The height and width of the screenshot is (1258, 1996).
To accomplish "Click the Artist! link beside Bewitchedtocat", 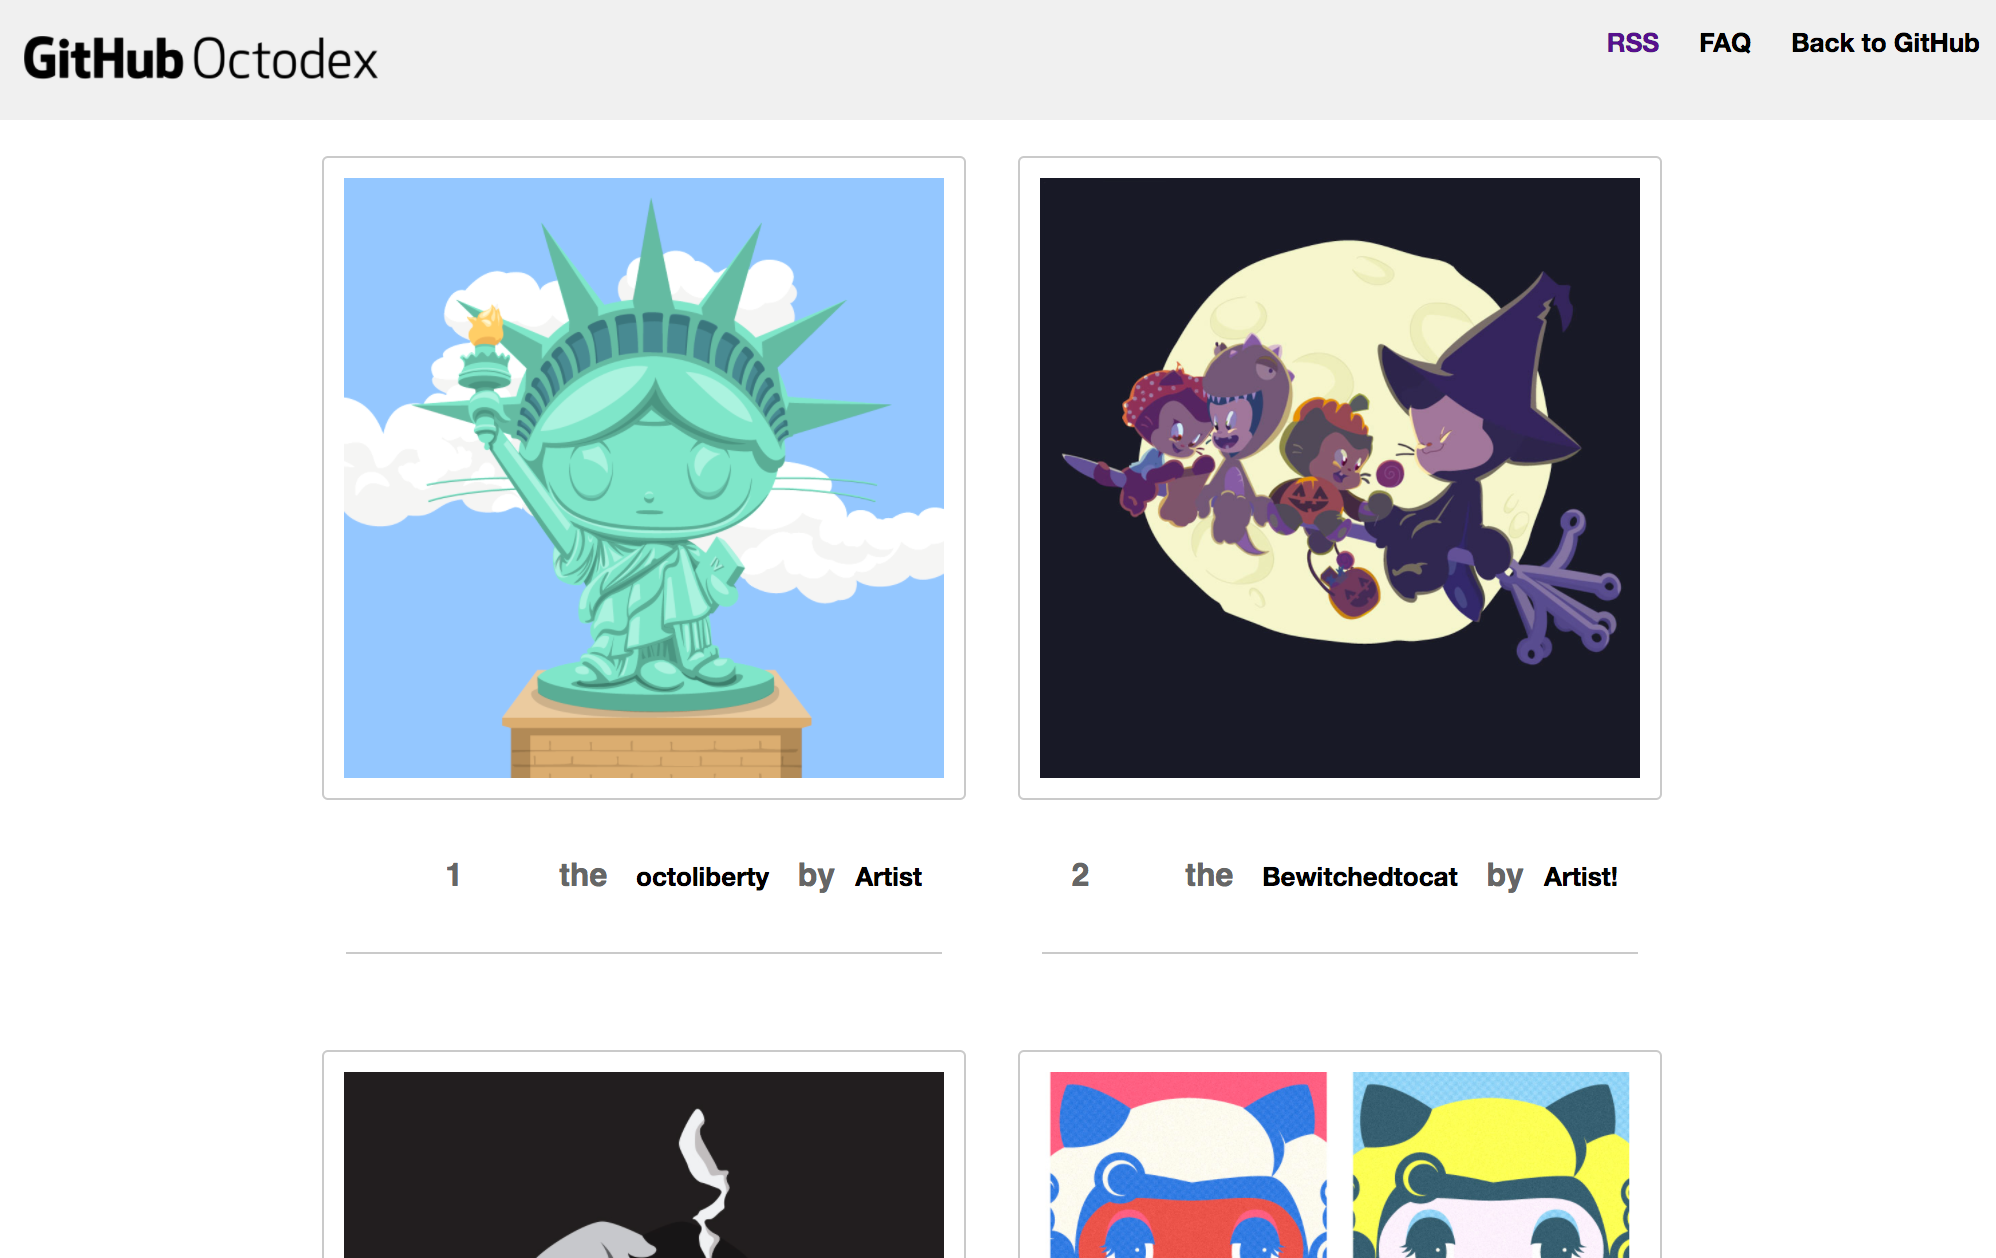I will [1580, 877].
